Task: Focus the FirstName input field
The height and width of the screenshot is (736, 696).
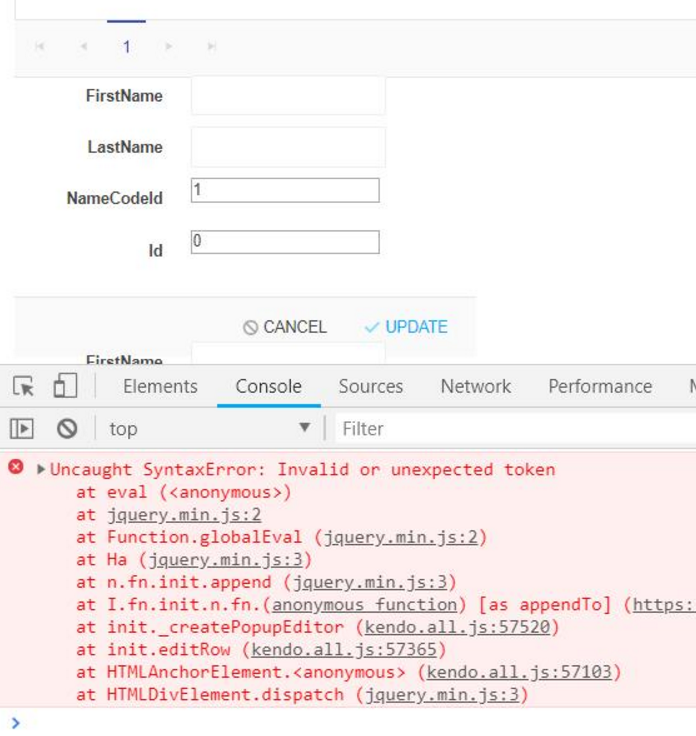Action: (288, 96)
